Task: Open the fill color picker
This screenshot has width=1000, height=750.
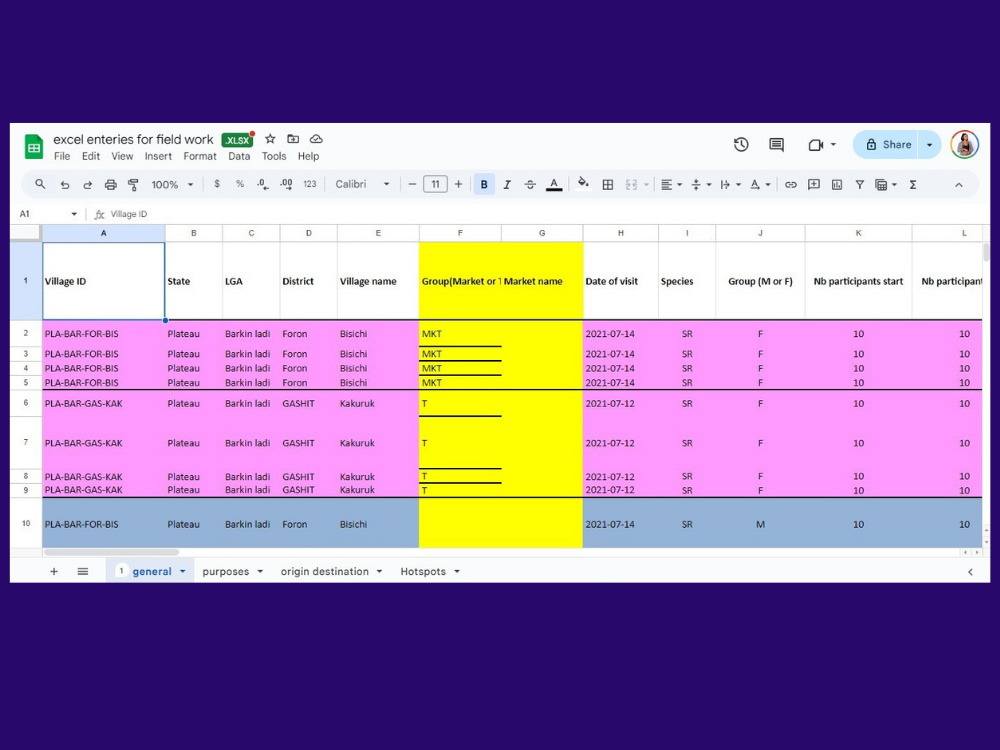Action: [x=583, y=184]
